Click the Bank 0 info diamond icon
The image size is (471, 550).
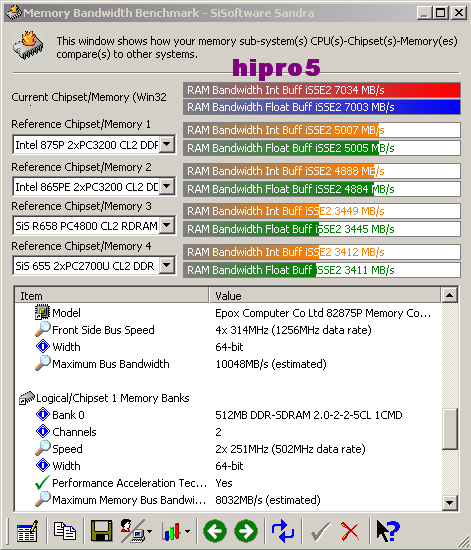(42, 415)
